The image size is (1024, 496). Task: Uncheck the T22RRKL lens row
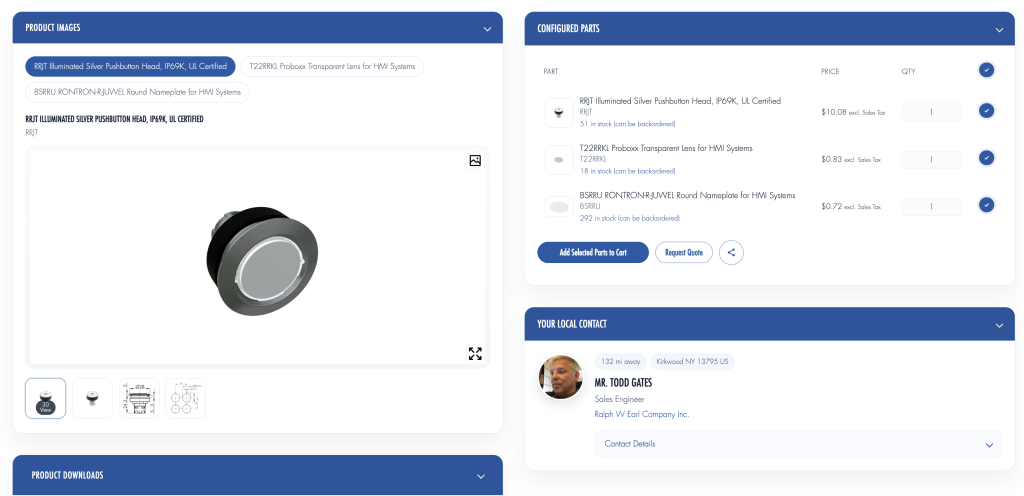click(986, 158)
